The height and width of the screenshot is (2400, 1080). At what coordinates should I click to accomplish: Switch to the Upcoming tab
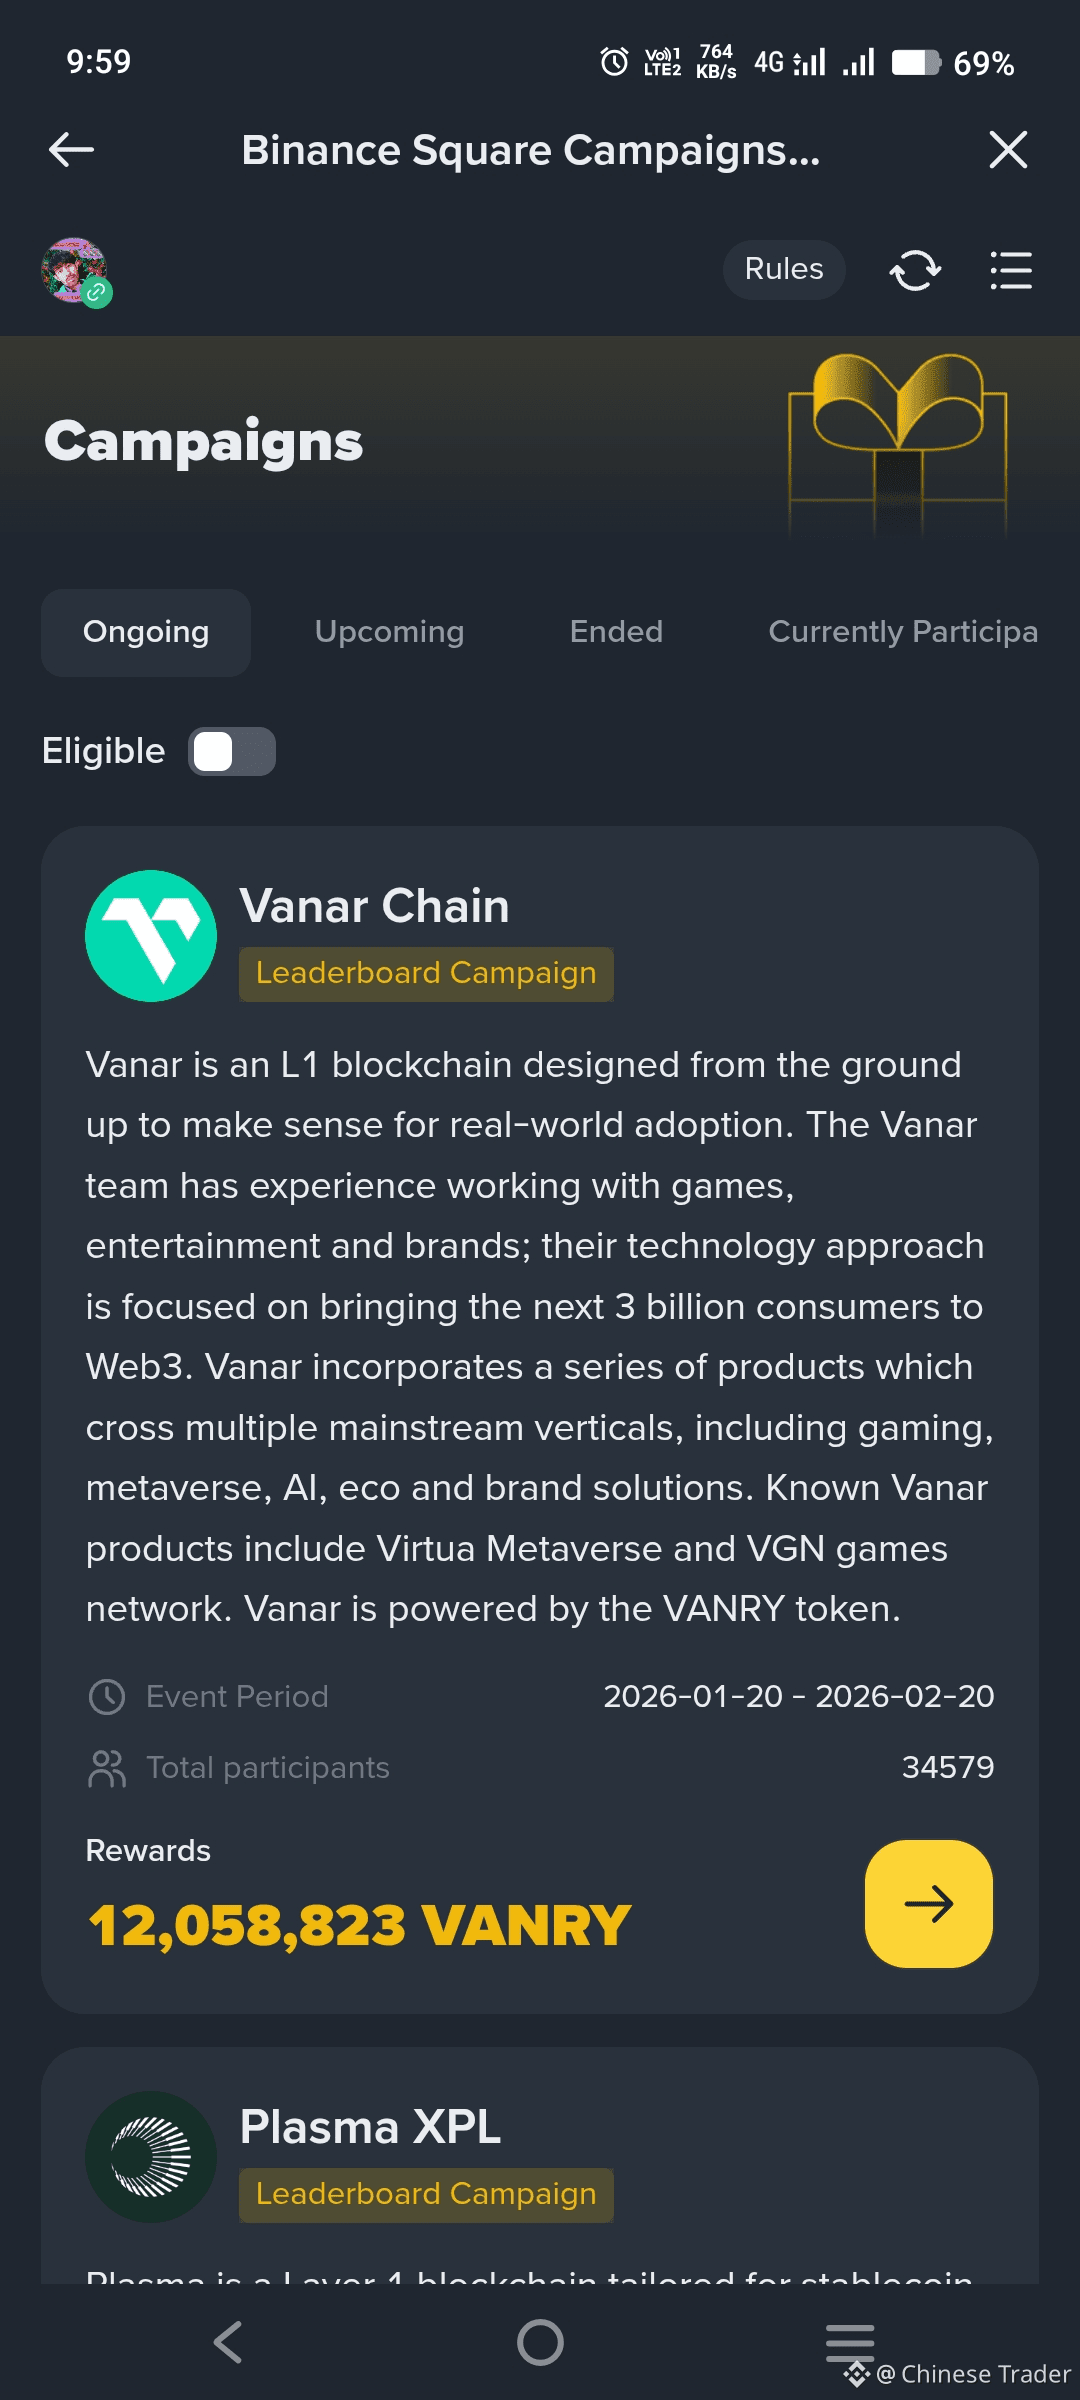click(x=389, y=632)
